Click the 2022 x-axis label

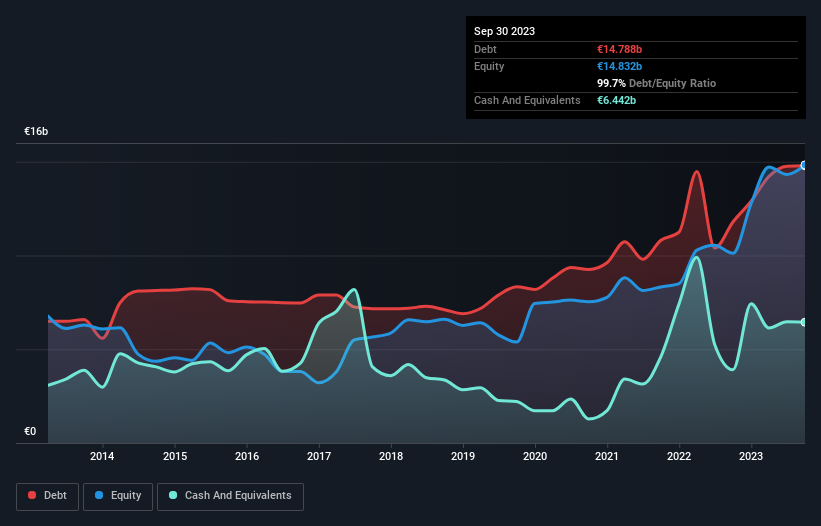pyautogui.click(x=679, y=456)
